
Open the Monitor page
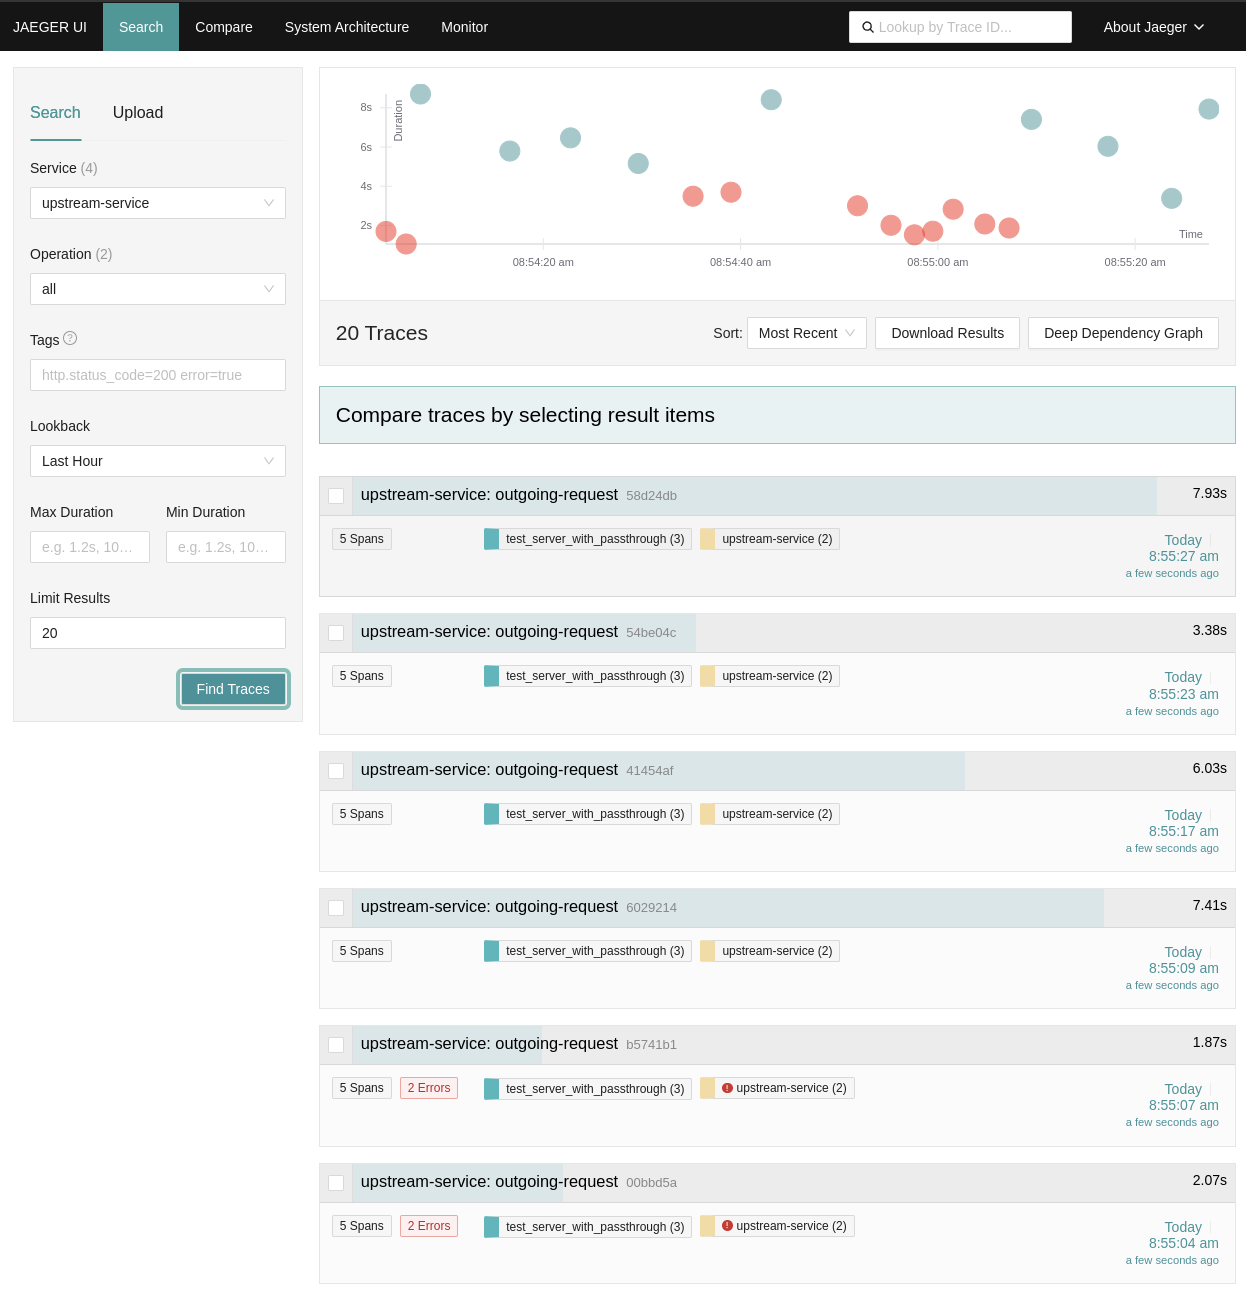[465, 27]
